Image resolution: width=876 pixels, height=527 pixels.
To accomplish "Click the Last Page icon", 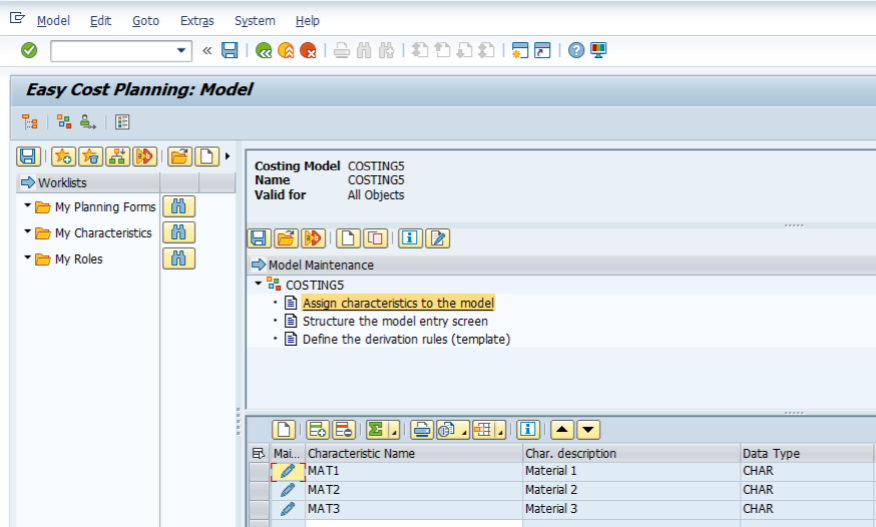I will pos(487,50).
